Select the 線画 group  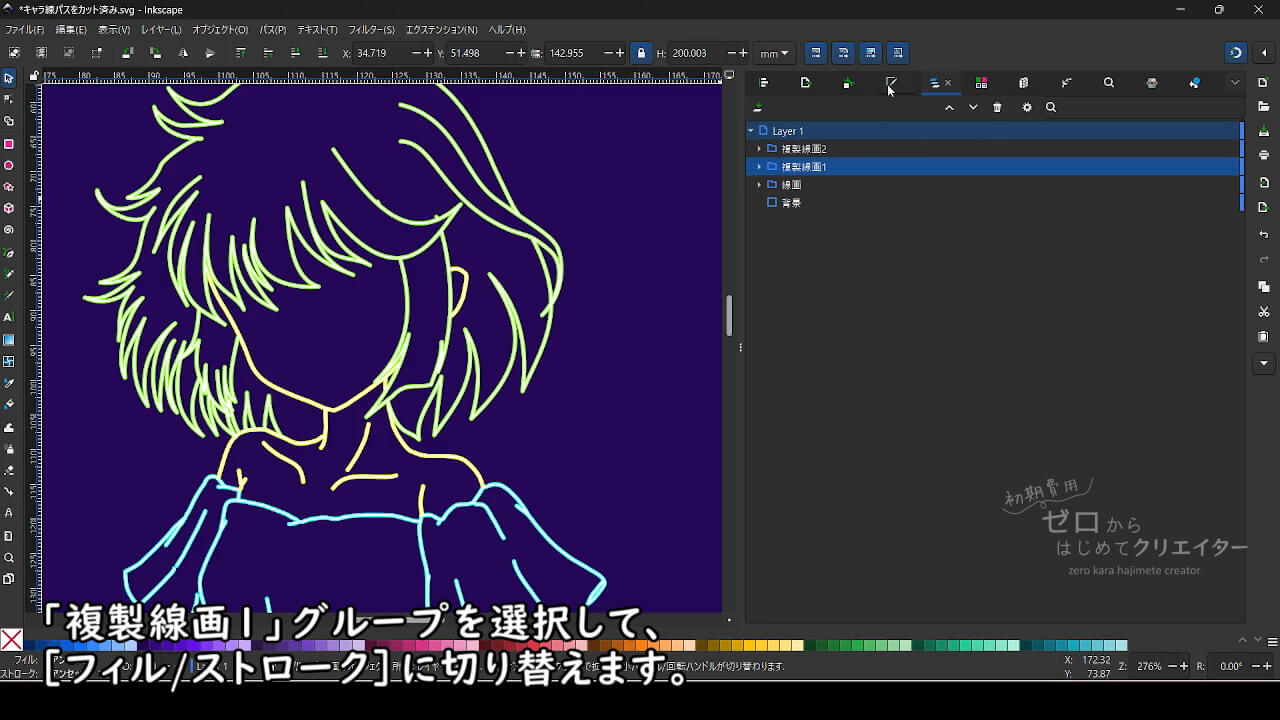791,185
